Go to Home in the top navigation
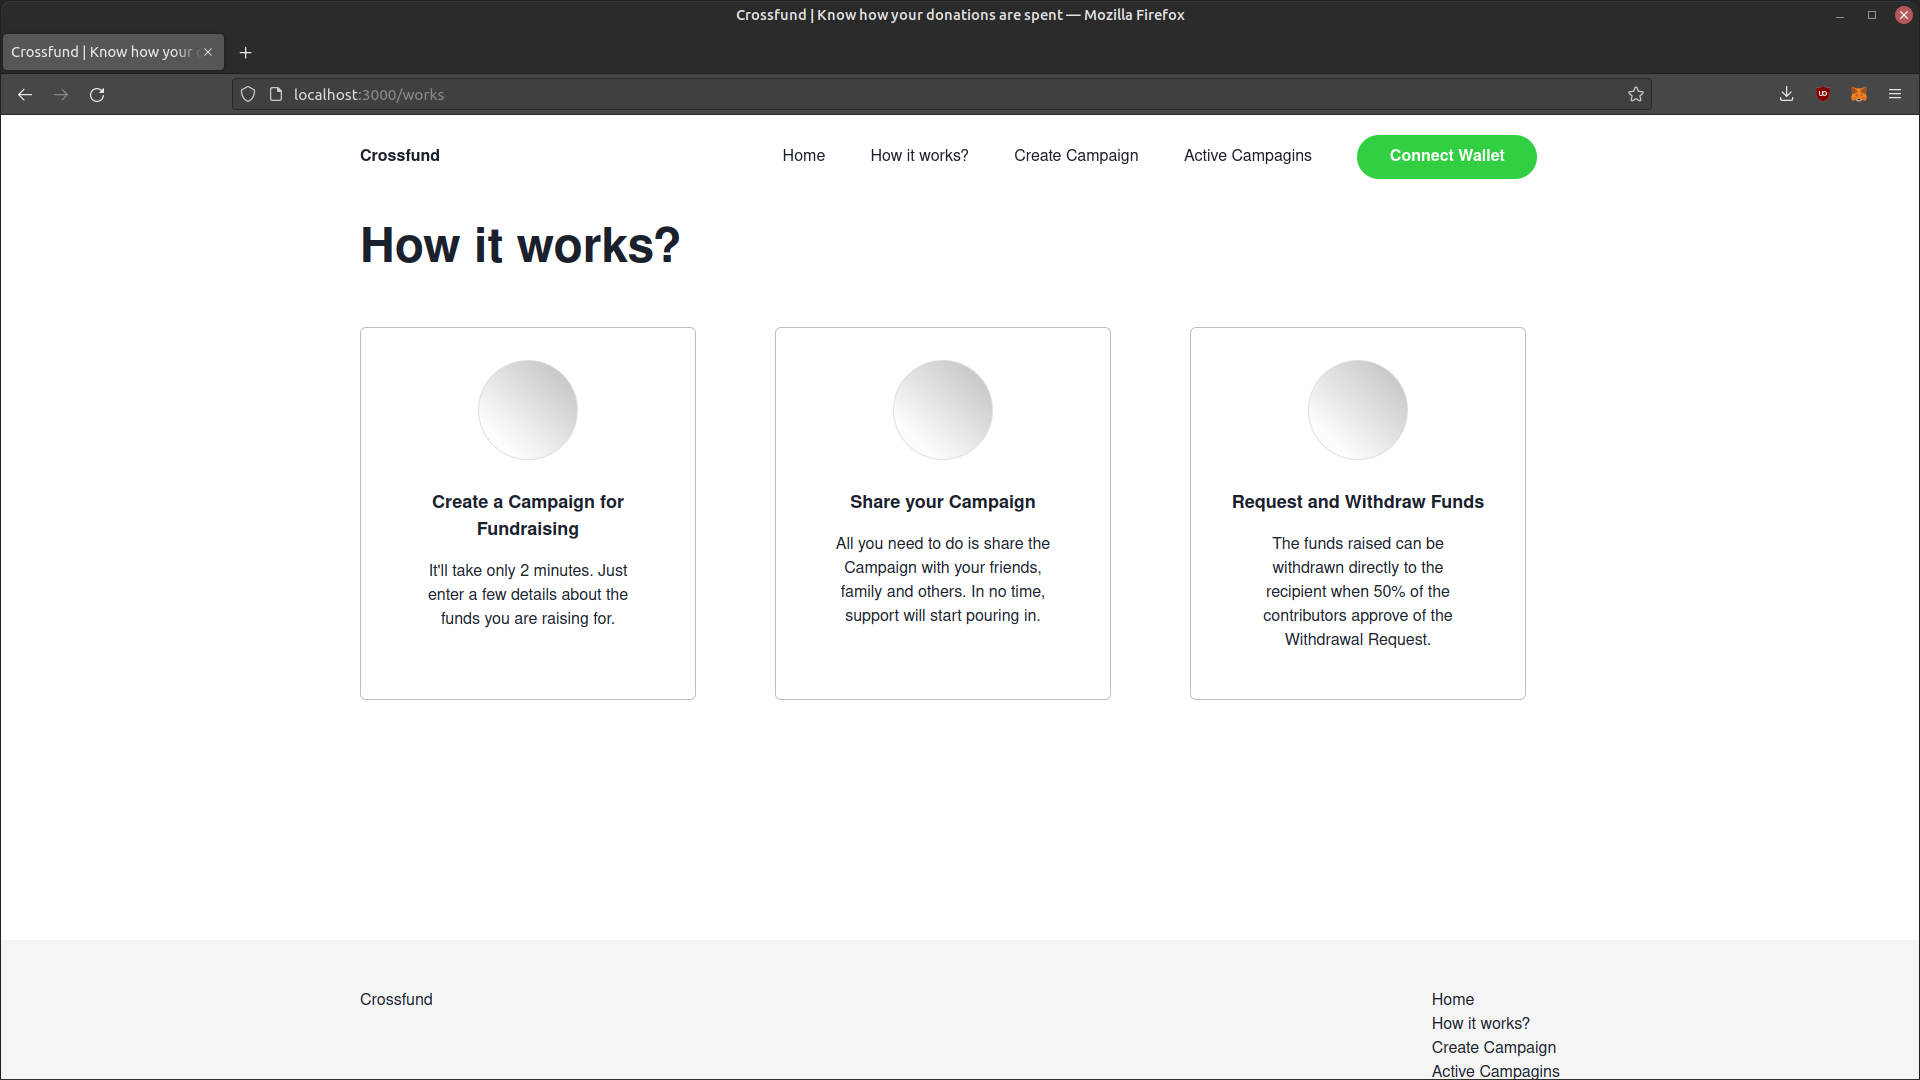Screen dimensions: 1920x1080 point(804,156)
